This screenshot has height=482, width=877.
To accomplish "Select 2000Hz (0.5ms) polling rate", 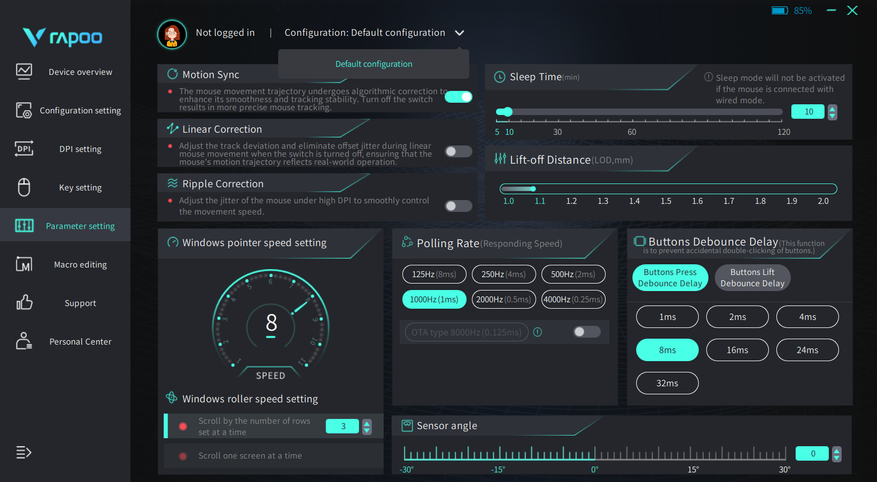I will [503, 299].
